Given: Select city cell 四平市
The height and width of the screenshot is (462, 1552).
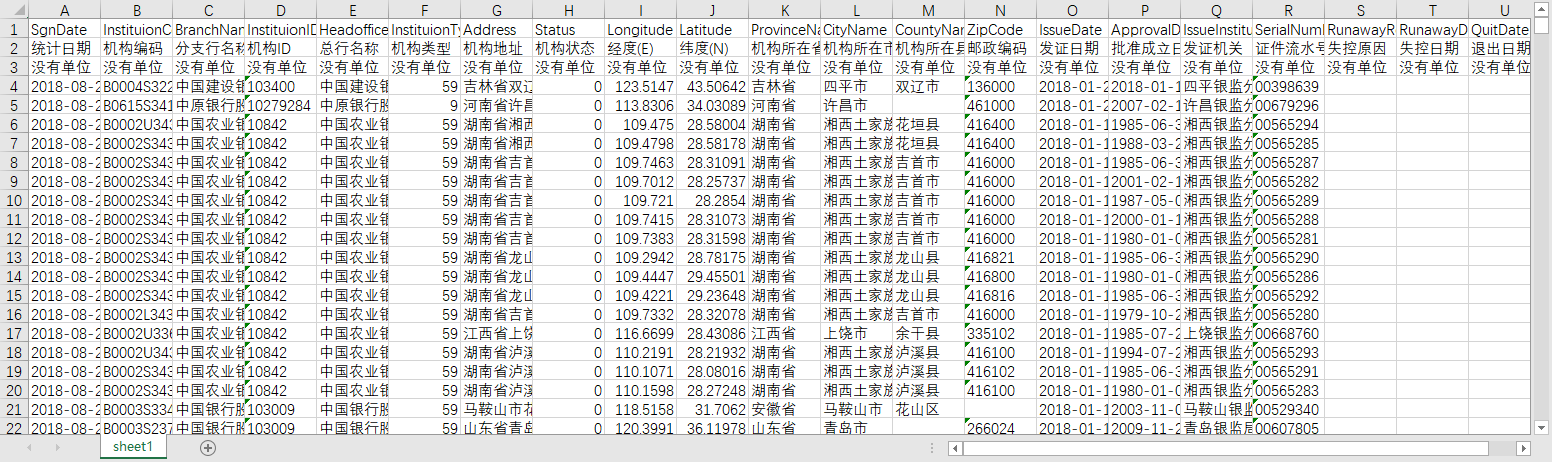Looking at the screenshot, I should [x=856, y=87].
